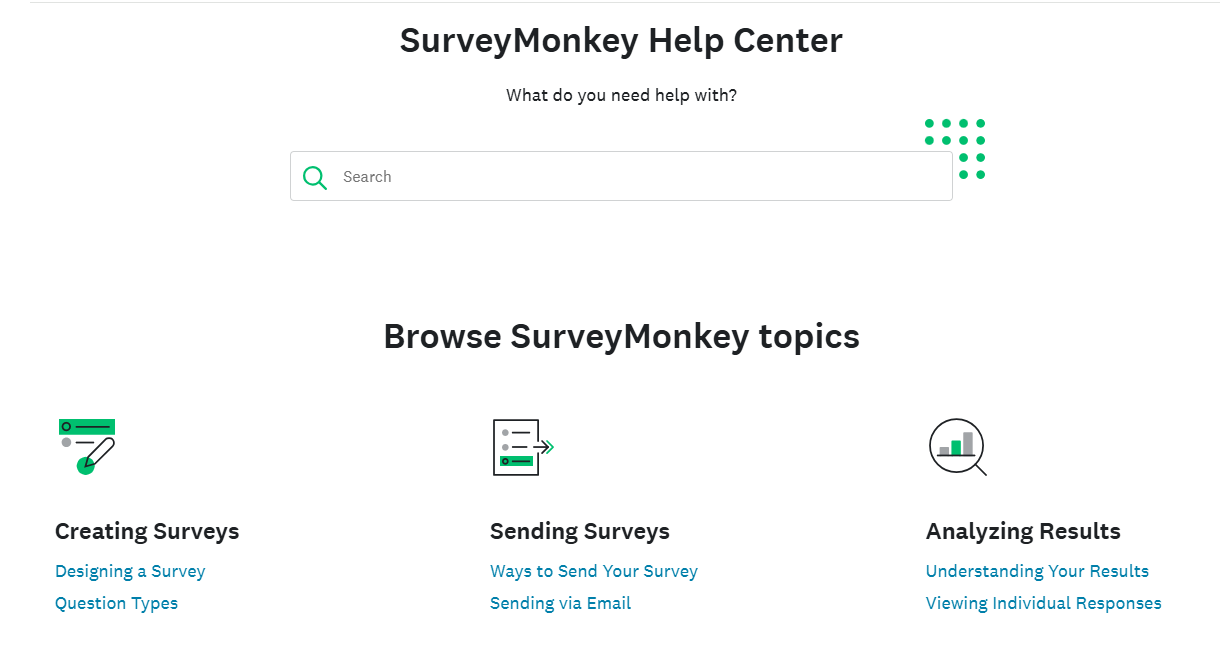Screen dimensions: 1220x655
Task: Open Viewing Individual Responses link
Action: 1044,604
